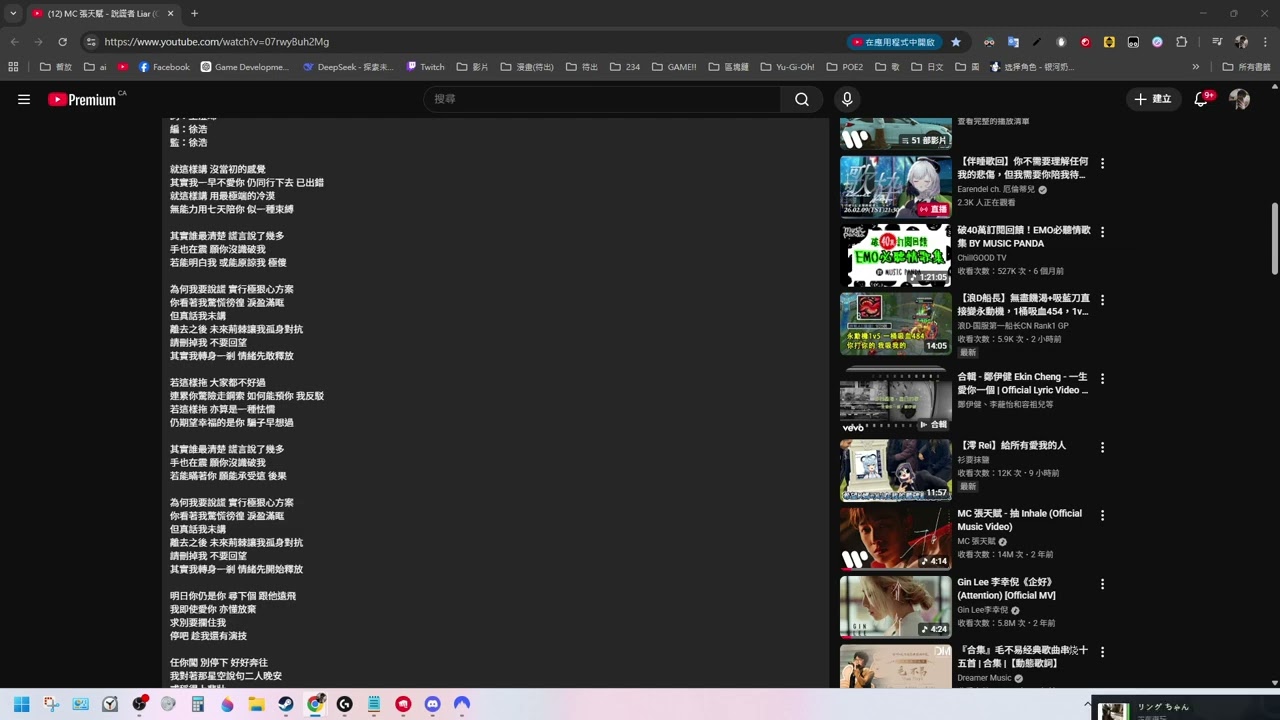The height and width of the screenshot is (720, 1280).
Task: Click 在應用程式中開啟 open in app button
Action: [x=893, y=42]
